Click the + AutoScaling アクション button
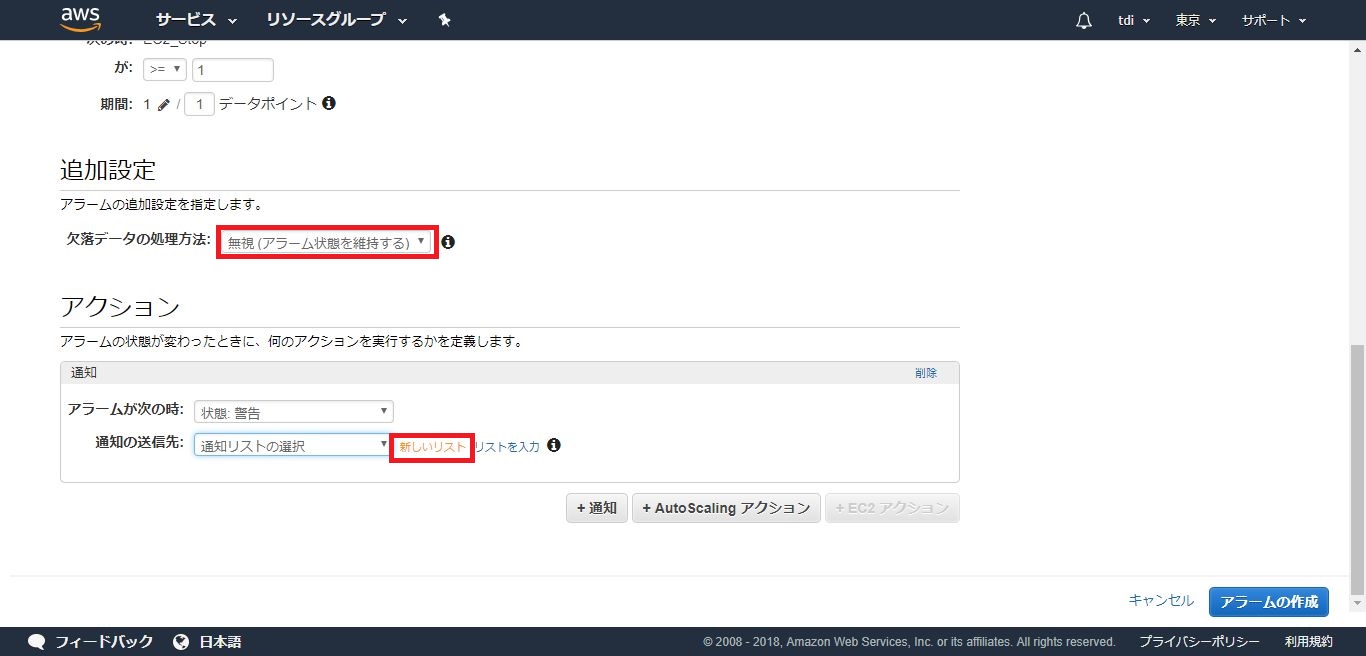1366x656 pixels. [726, 508]
